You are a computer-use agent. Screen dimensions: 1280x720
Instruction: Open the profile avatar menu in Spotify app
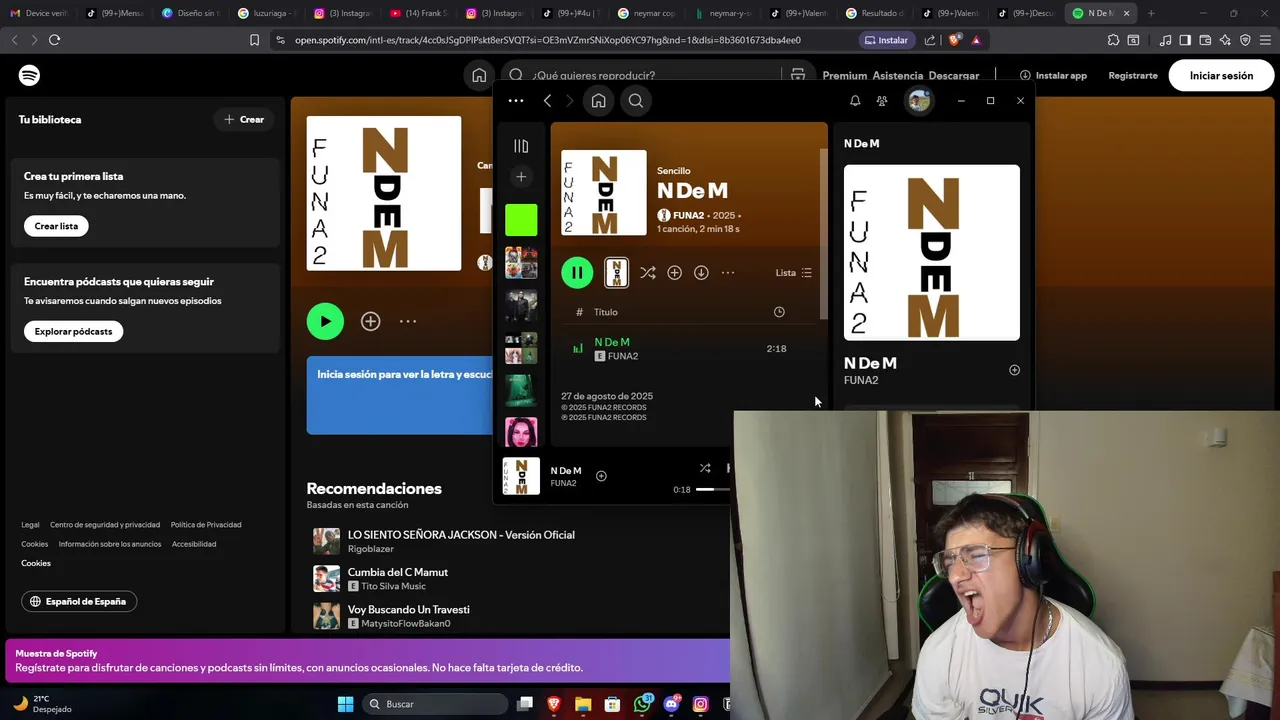click(x=919, y=101)
